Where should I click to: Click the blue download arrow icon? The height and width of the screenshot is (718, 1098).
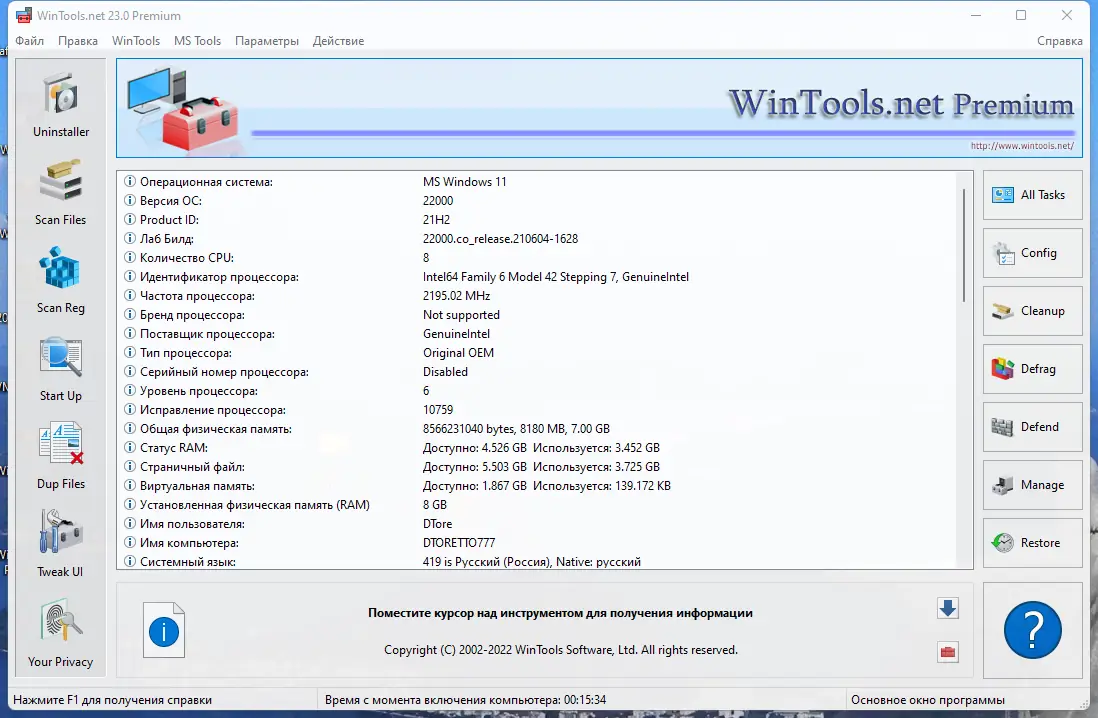tap(947, 608)
